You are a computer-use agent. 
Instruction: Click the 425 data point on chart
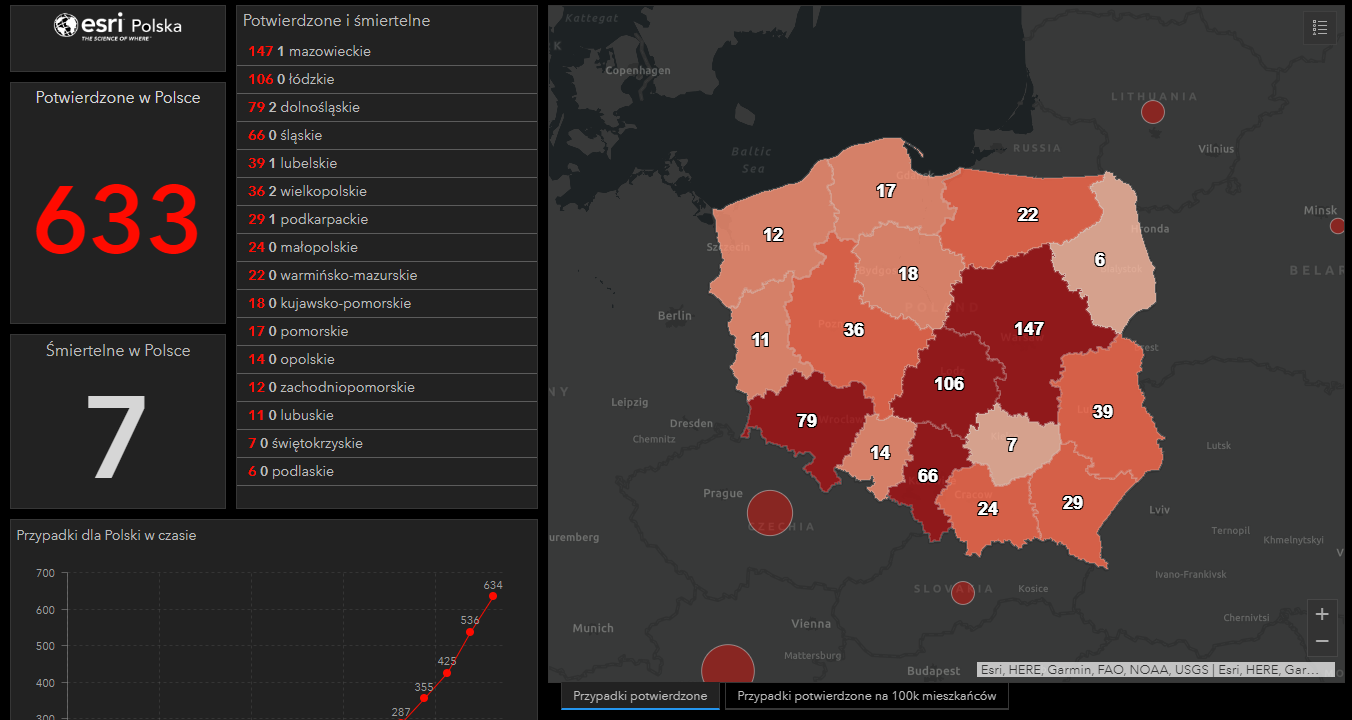pyautogui.click(x=447, y=673)
